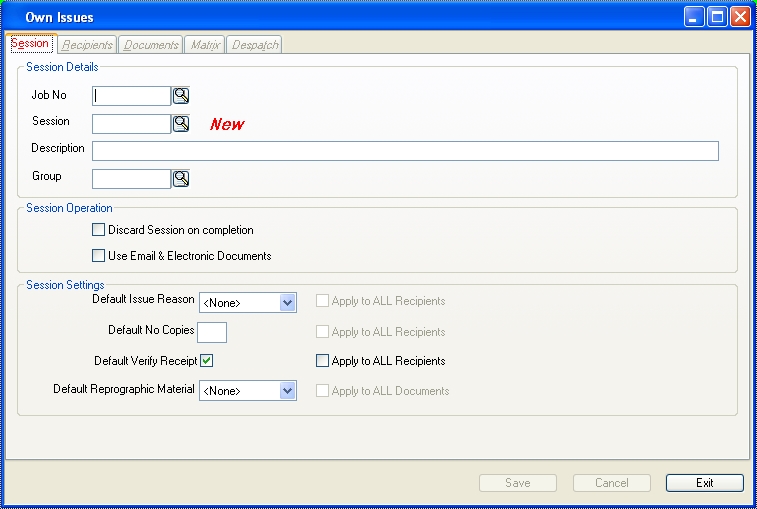Viewport: 757px width, 509px height.
Task: Click the Own Issues title text
Action: [x=59, y=17]
